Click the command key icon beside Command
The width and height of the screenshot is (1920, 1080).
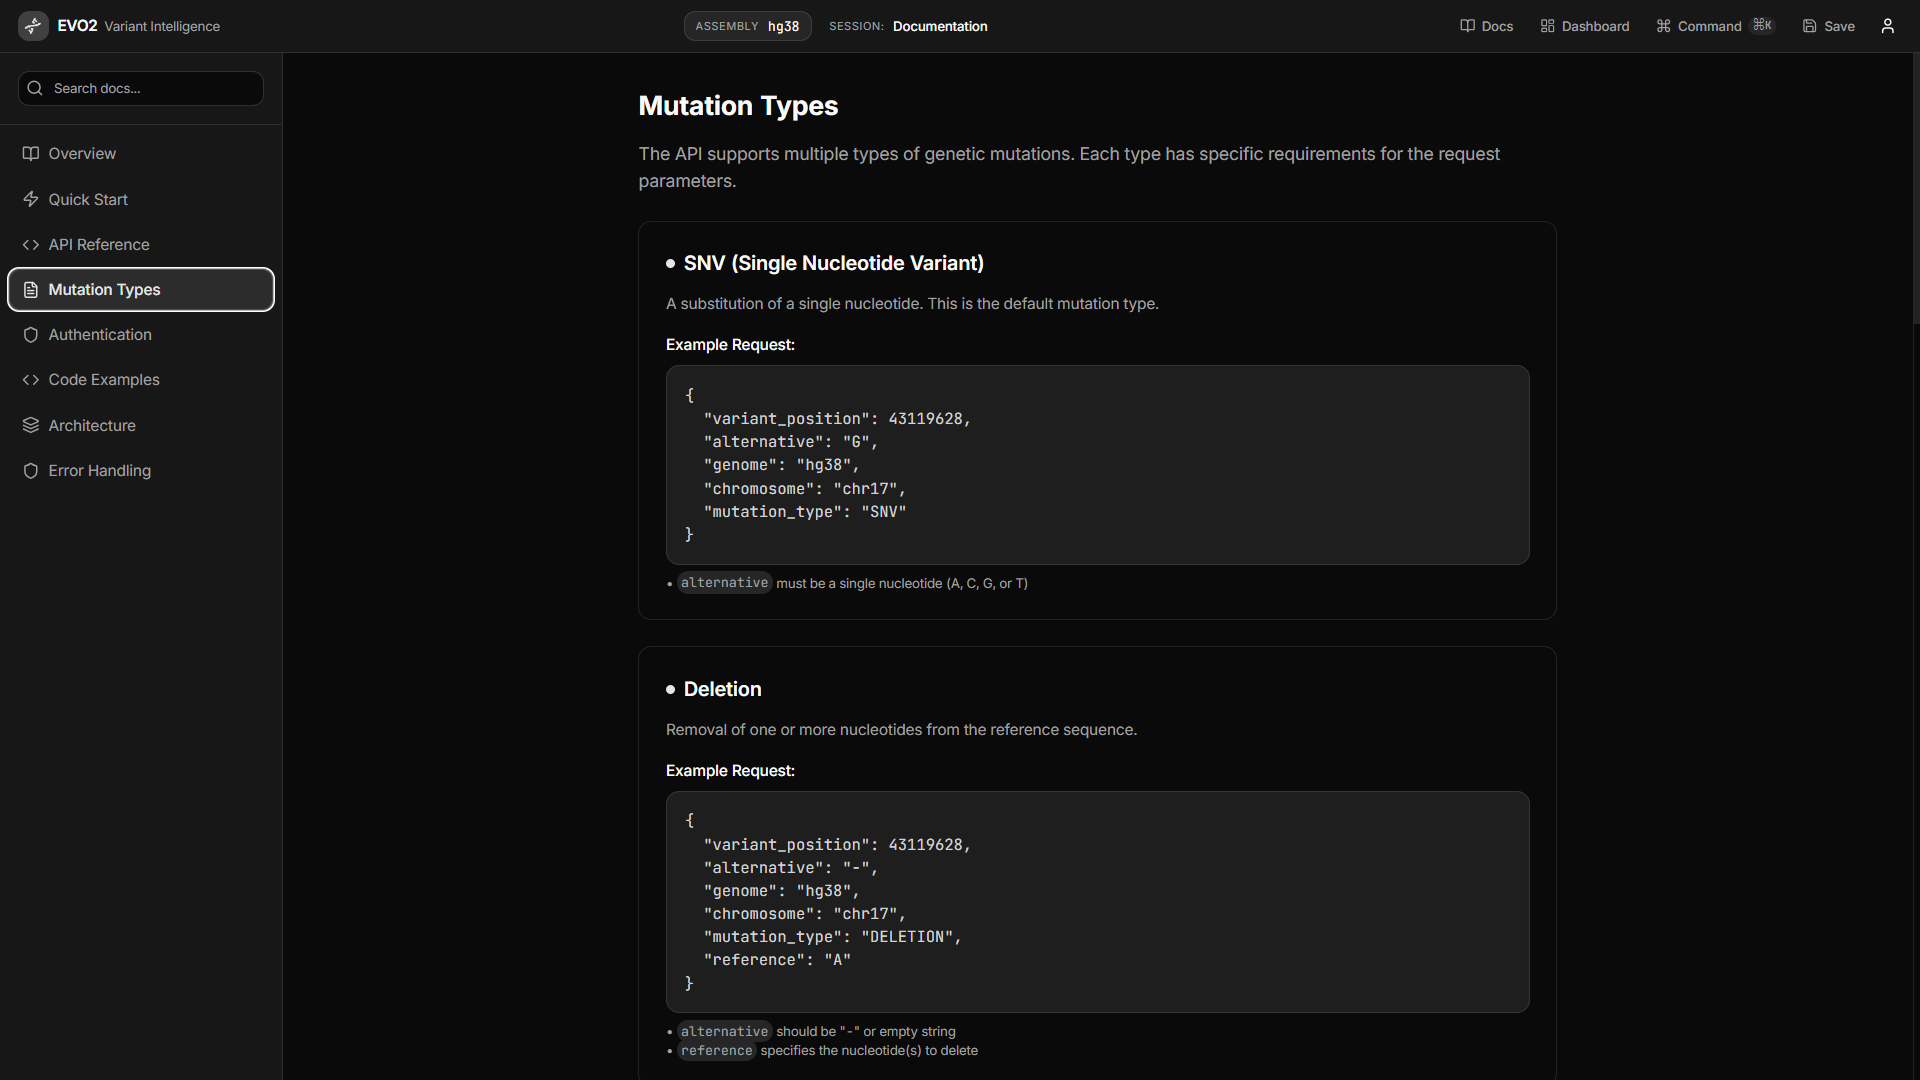click(1663, 26)
